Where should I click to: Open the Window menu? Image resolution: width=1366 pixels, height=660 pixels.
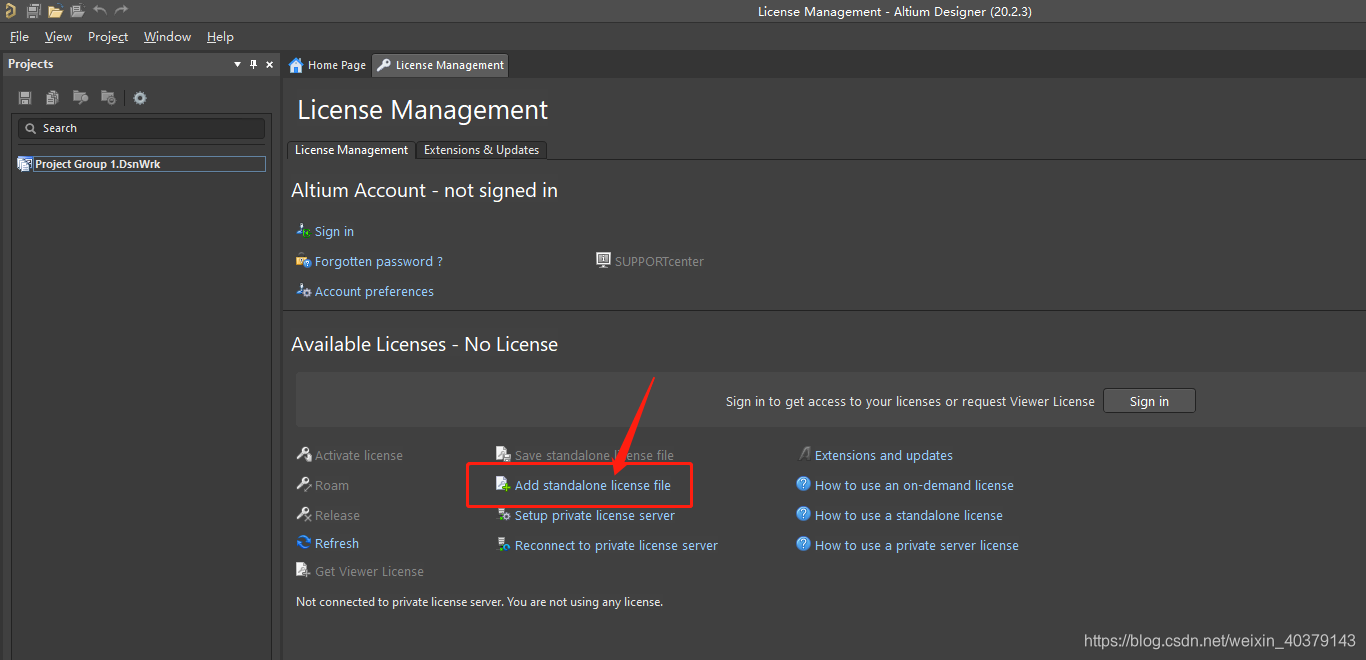[167, 37]
